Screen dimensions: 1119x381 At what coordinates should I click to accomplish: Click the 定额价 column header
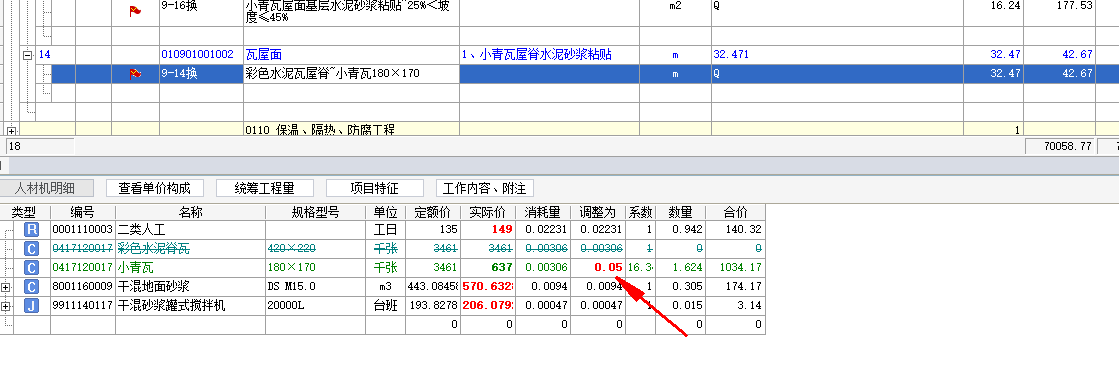(x=433, y=212)
